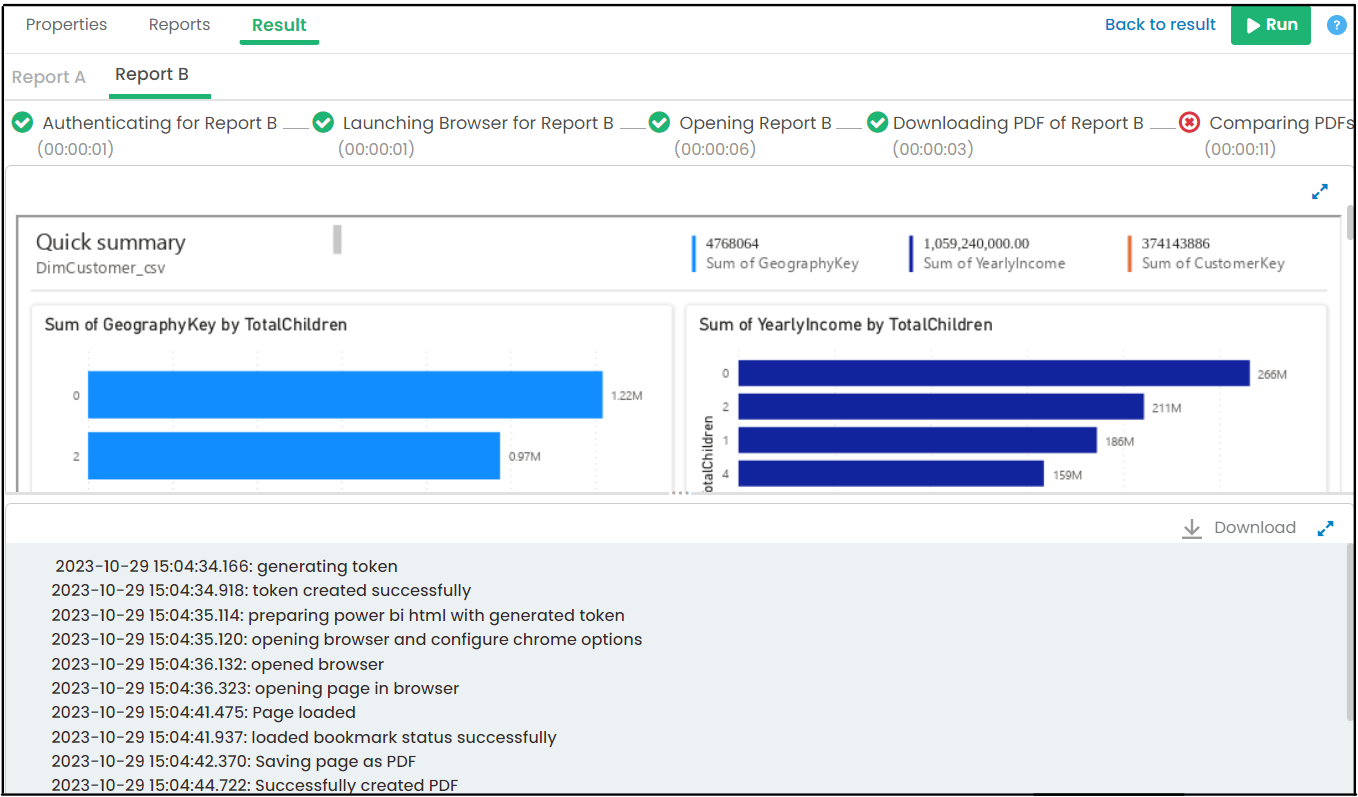The image size is (1358, 797).
Task: Run the report comparison
Action: tap(1271, 25)
